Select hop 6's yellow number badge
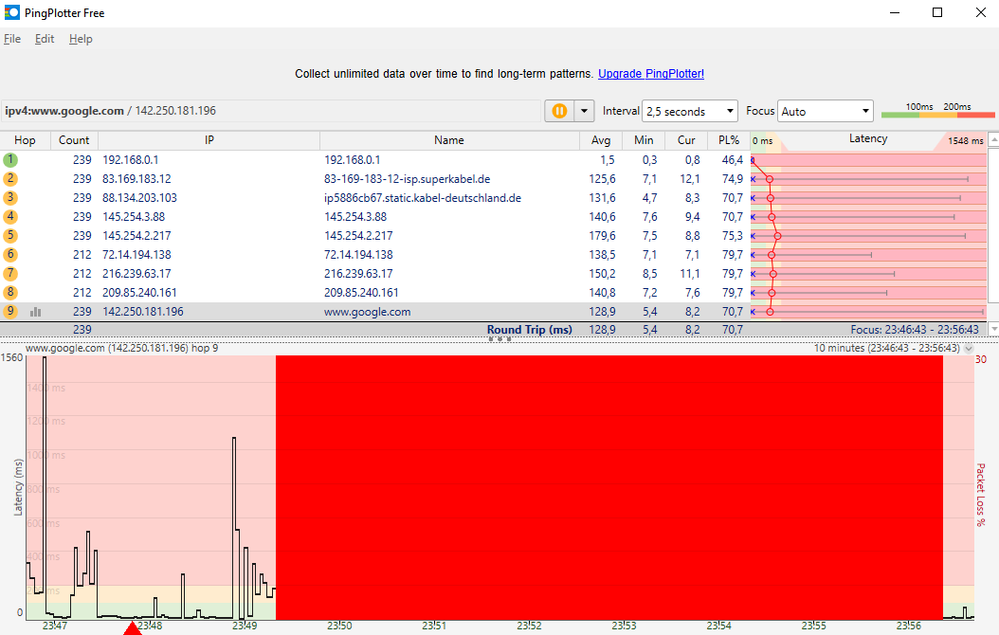999x635 pixels. [10, 254]
